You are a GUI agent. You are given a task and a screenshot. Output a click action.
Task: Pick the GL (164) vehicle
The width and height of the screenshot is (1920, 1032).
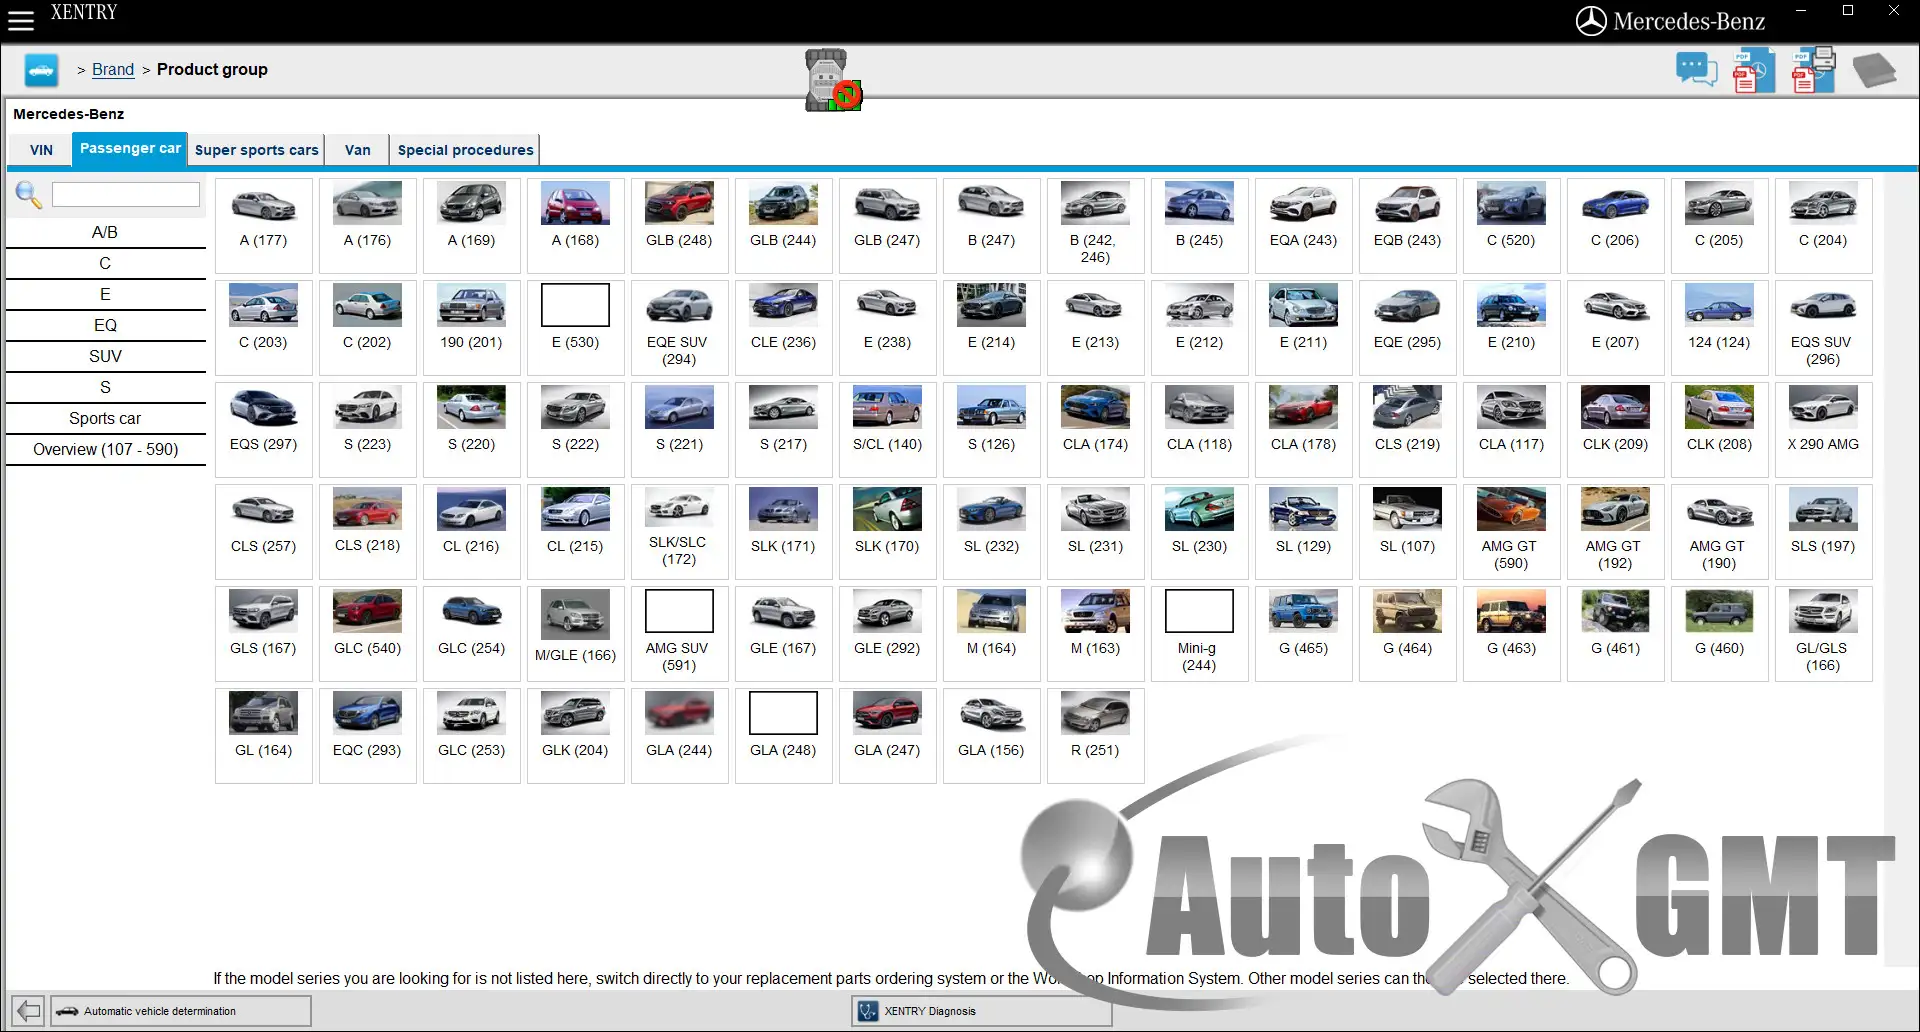(264, 736)
